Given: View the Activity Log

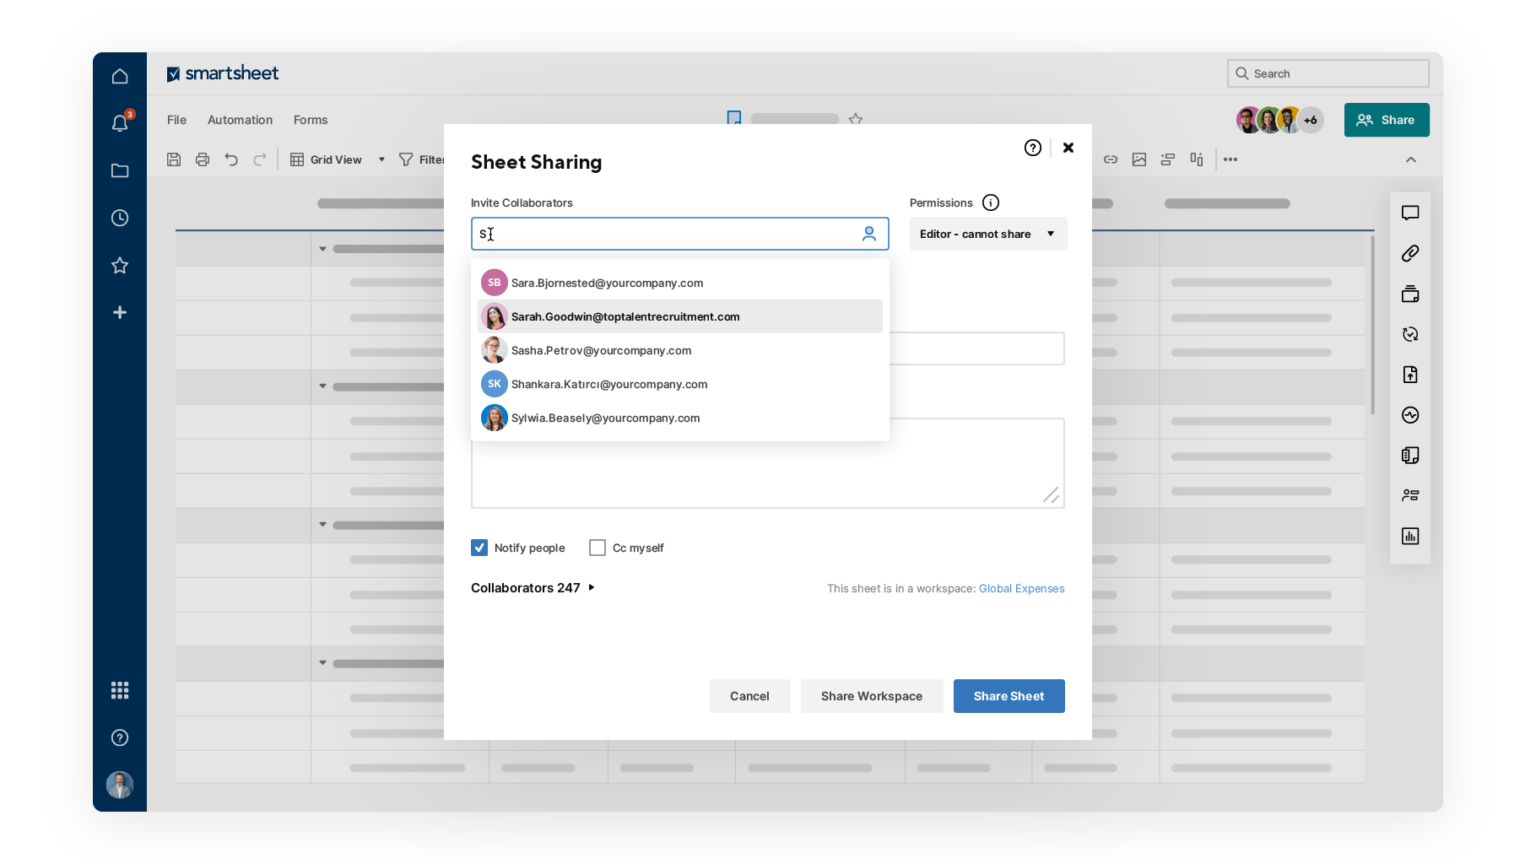Looking at the screenshot, I should (1410, 414).
